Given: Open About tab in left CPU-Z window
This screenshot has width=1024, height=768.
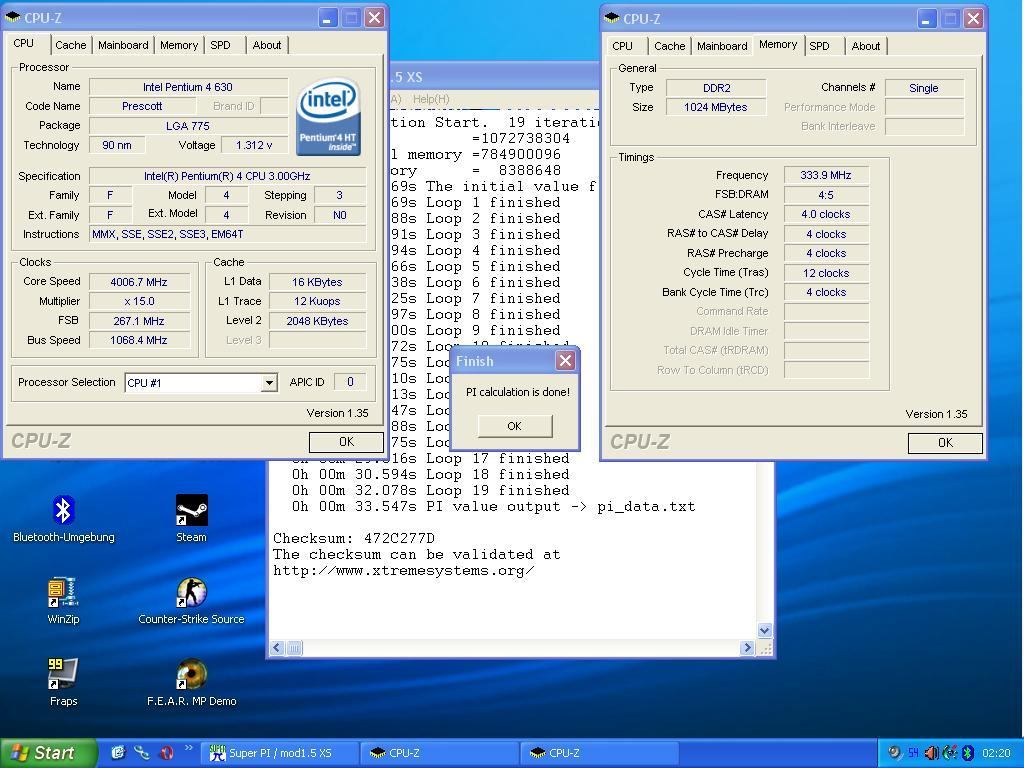Looking at the screenshot, I should [x=266, y=45].
